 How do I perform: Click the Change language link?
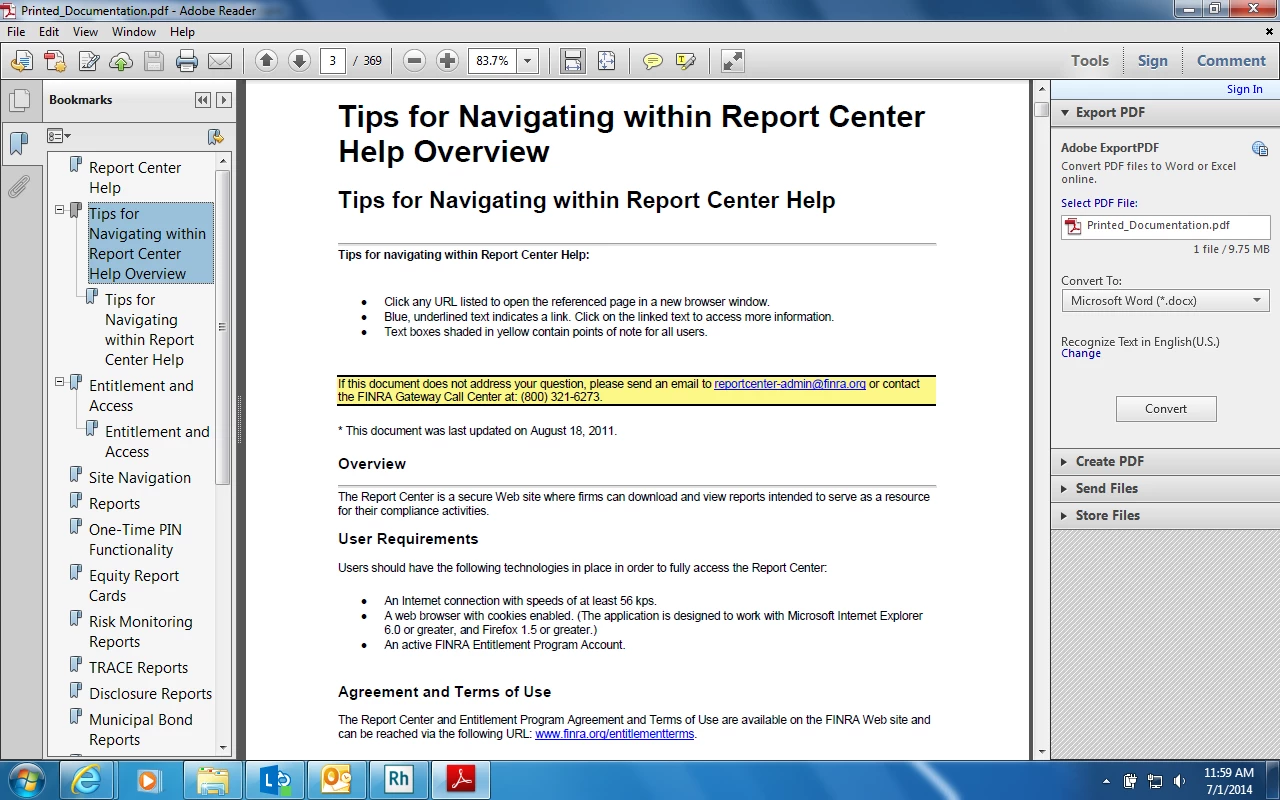(1081, 354)
